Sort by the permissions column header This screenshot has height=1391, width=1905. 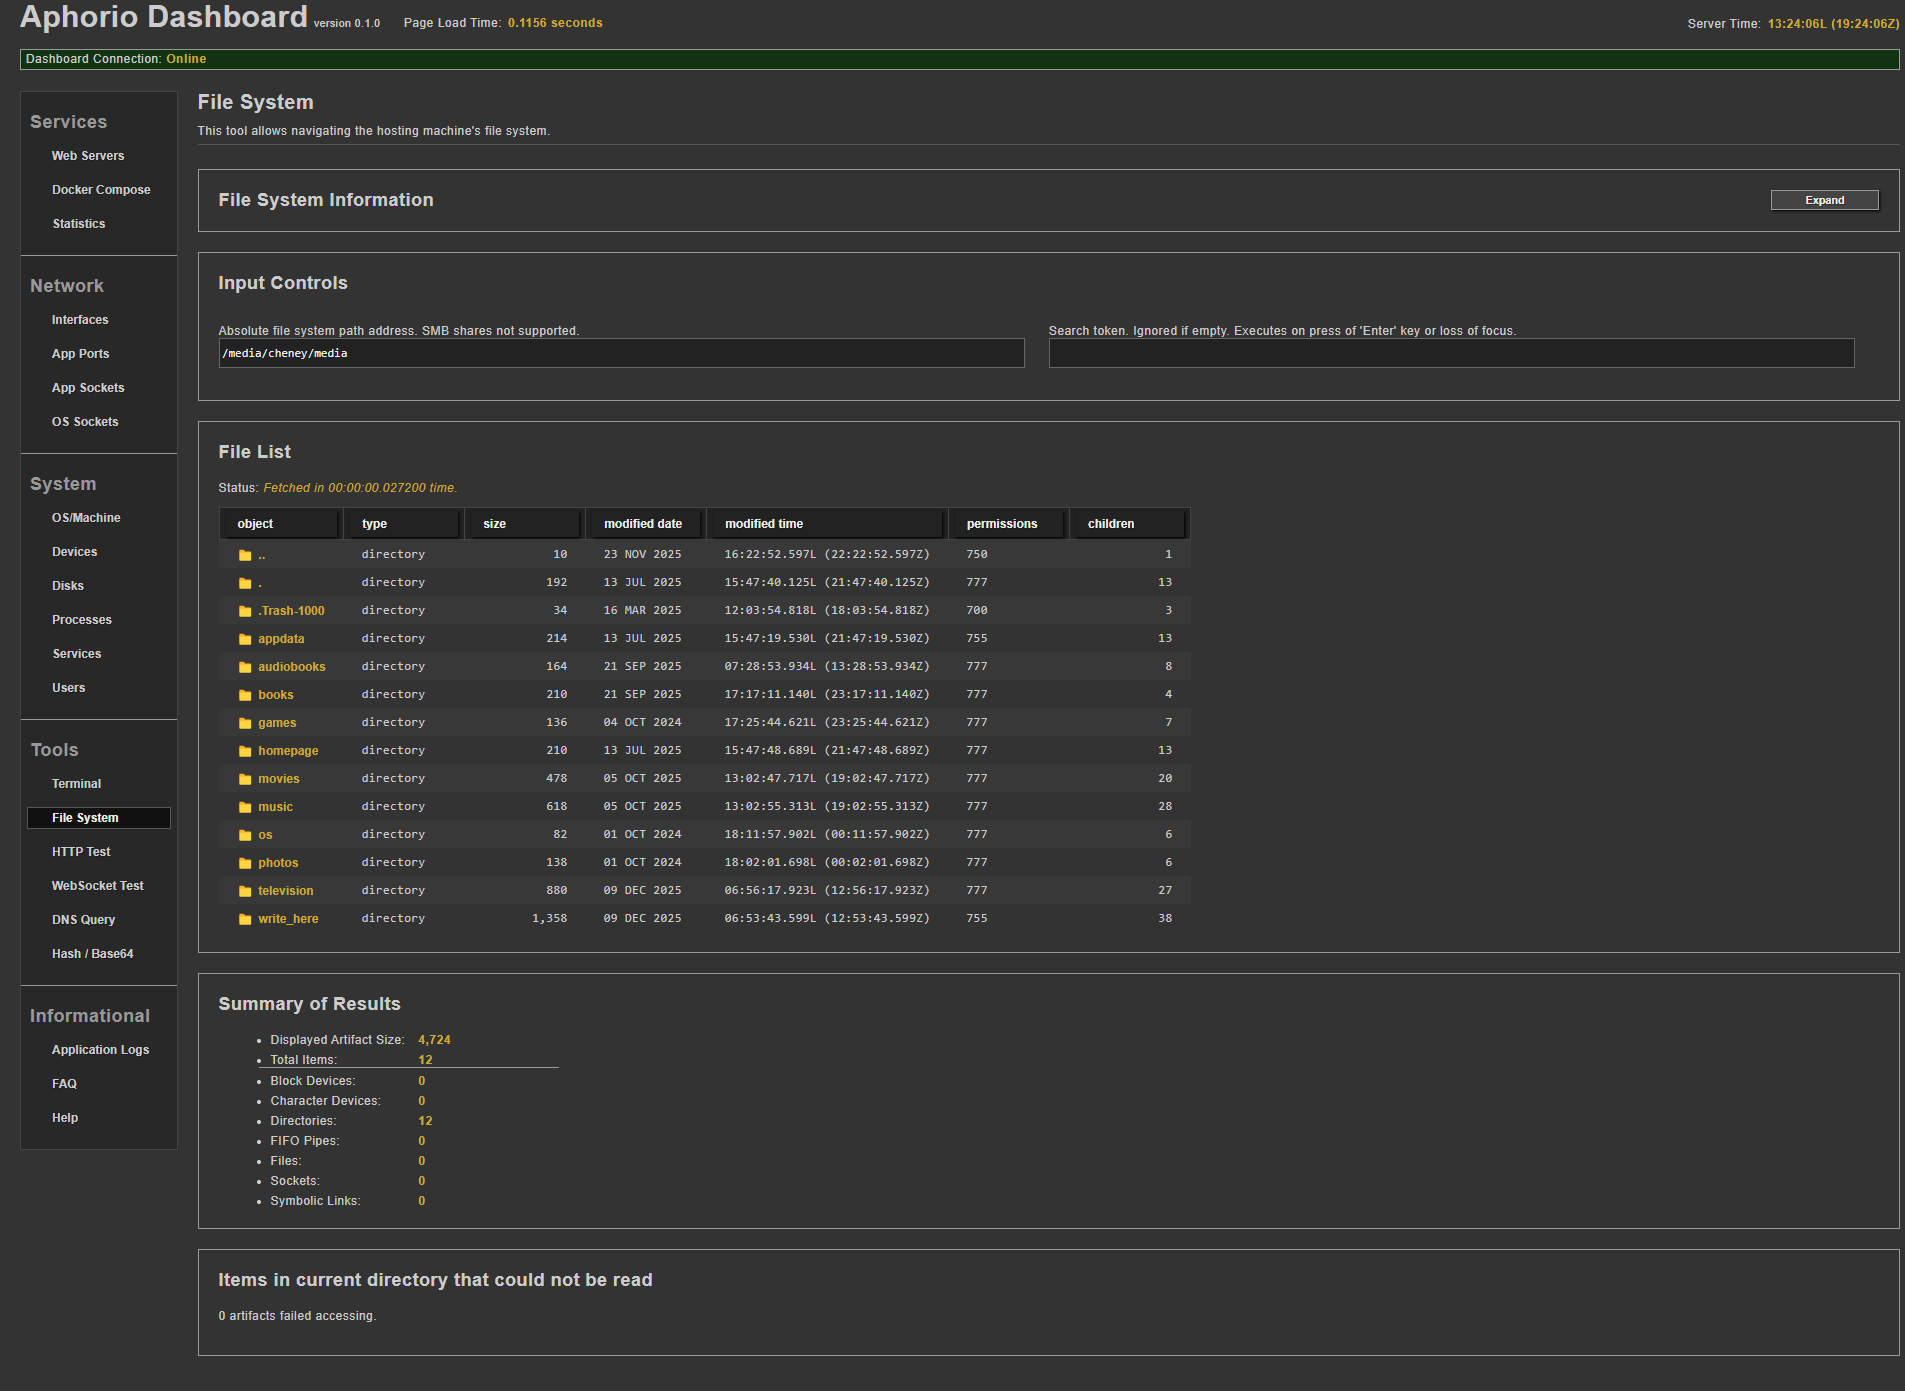[1003, 524]
